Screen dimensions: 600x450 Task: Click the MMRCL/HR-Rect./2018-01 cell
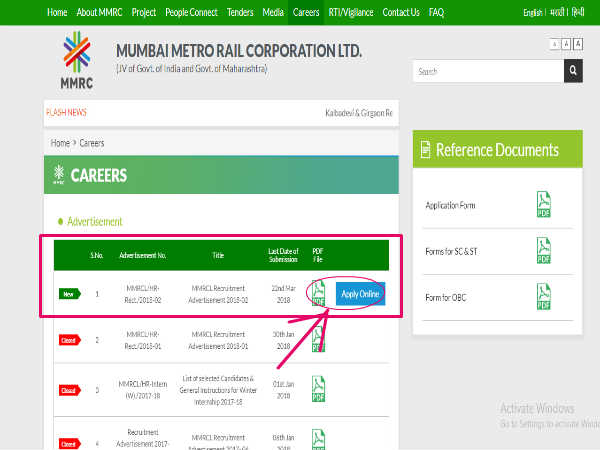143,340
